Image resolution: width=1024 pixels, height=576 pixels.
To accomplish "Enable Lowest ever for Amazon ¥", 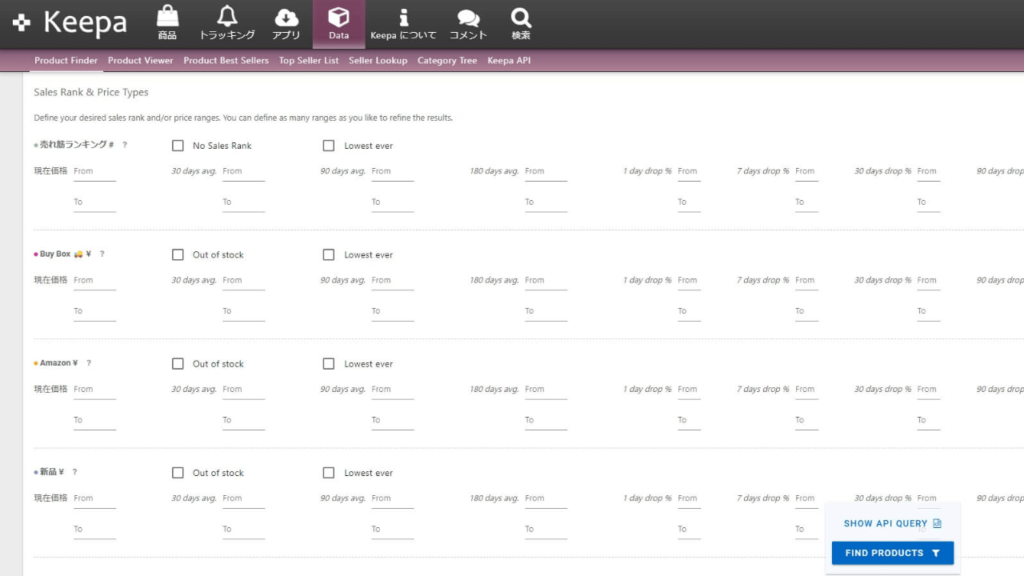I will [328, 364].
